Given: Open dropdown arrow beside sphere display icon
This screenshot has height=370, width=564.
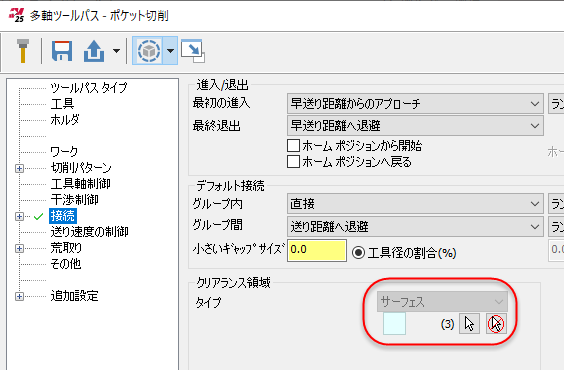Looking at the screenshot, I should pyautogui.click(x=170, y=51).
